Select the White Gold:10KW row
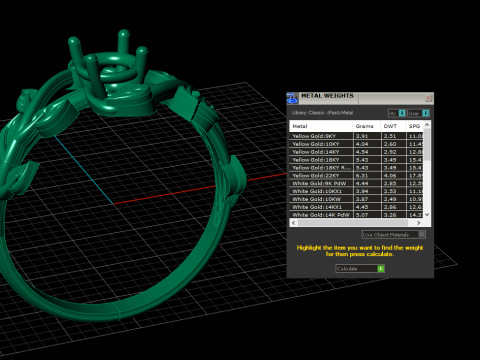Screen dimensions: 480x360 click(356, 199)
